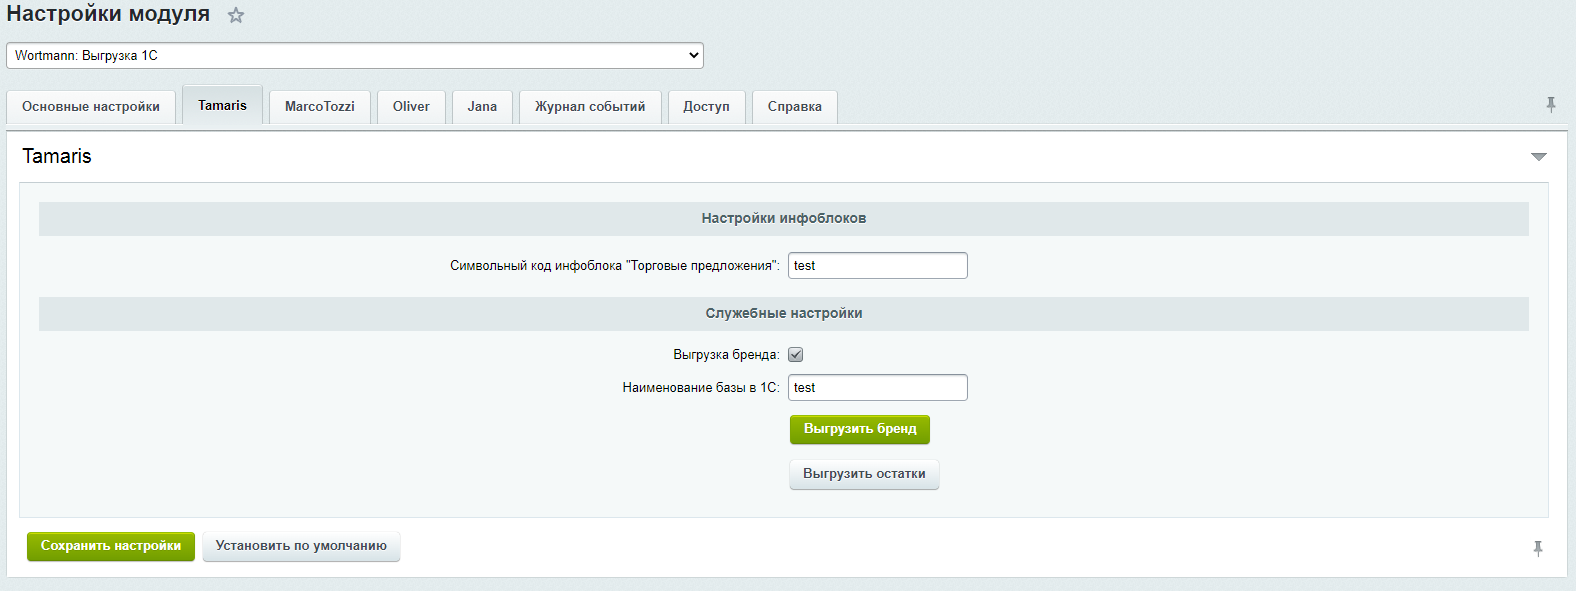Focus the Наименование базы в 1С field
This screenshot has width=1576, height=591.
click(877, 388)
